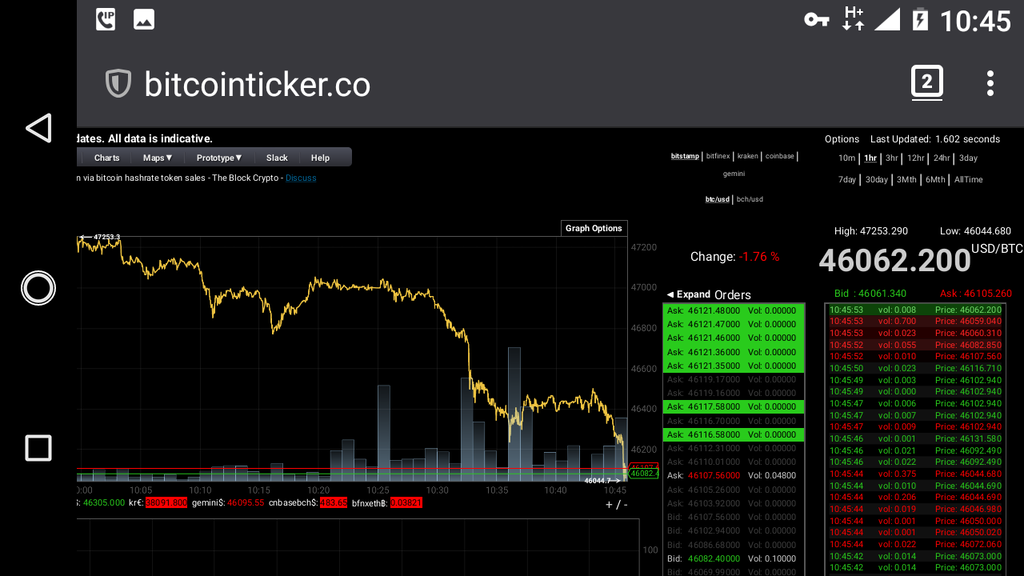Click the chart zoom + / - control
1024x576 pixels.
click(616, 505)
